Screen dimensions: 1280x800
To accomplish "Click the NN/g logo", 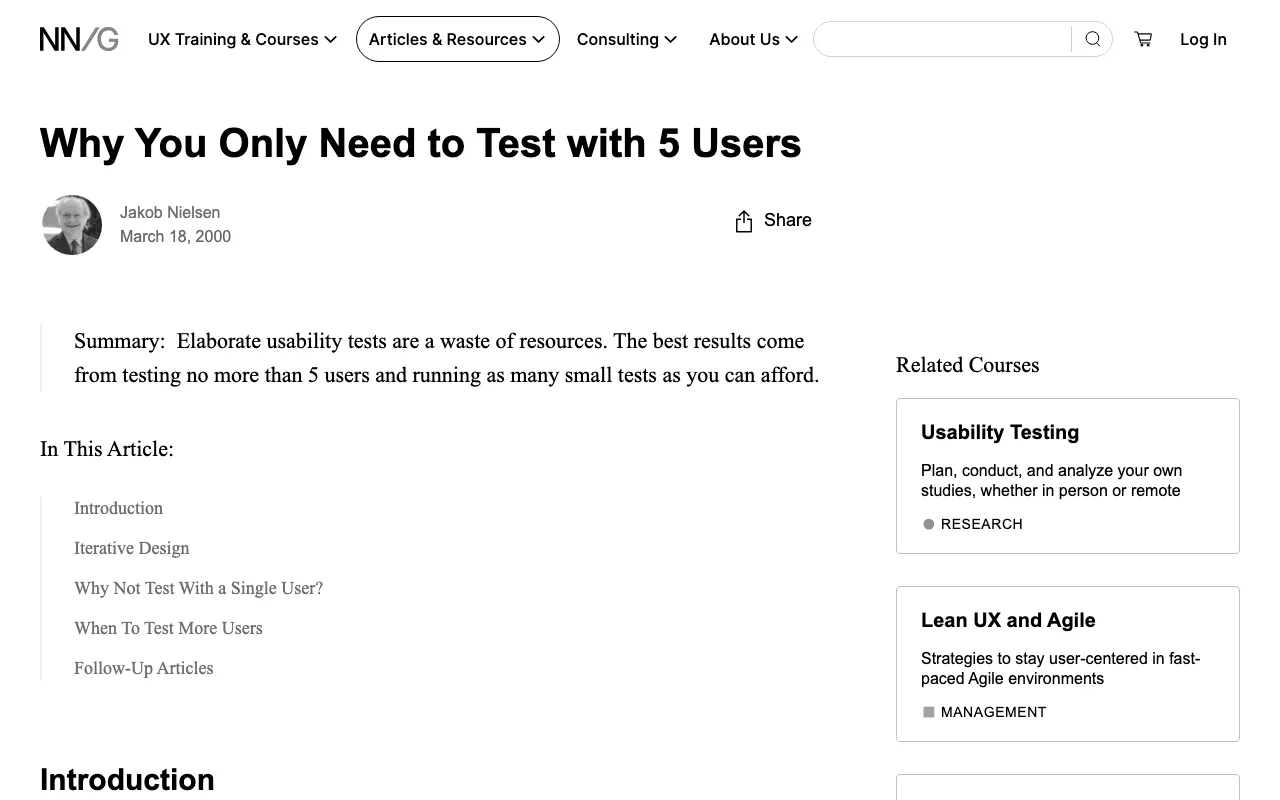I will click(x=79, y=39).
